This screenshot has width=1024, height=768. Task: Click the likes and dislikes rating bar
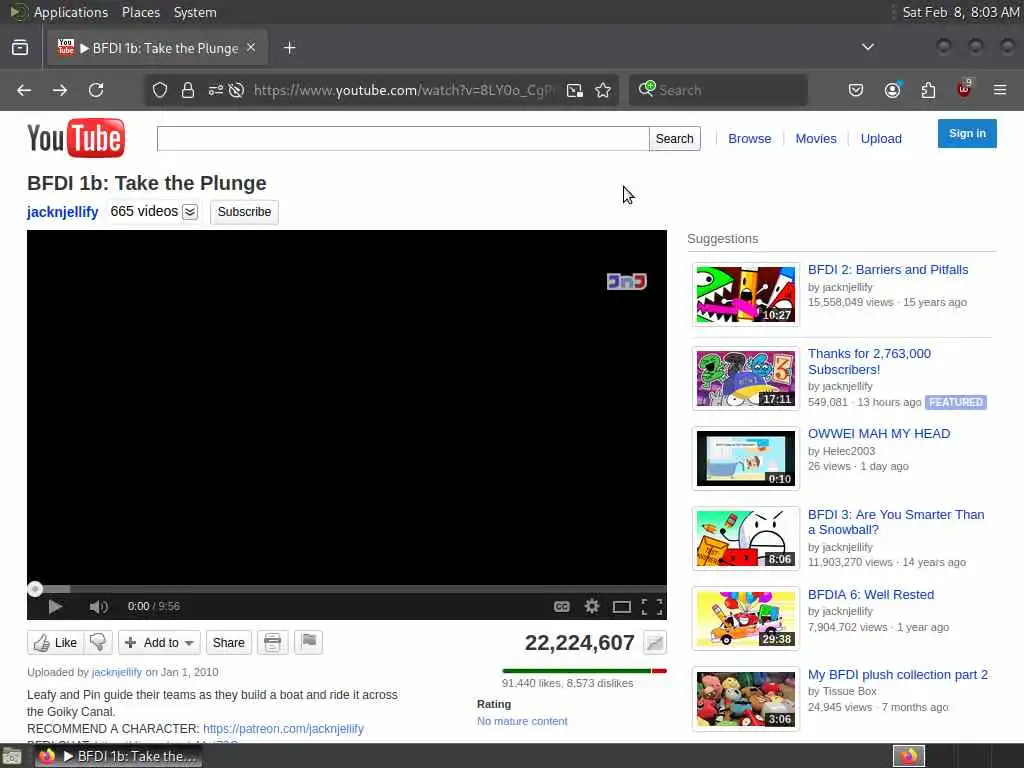[x=584, y=671]
